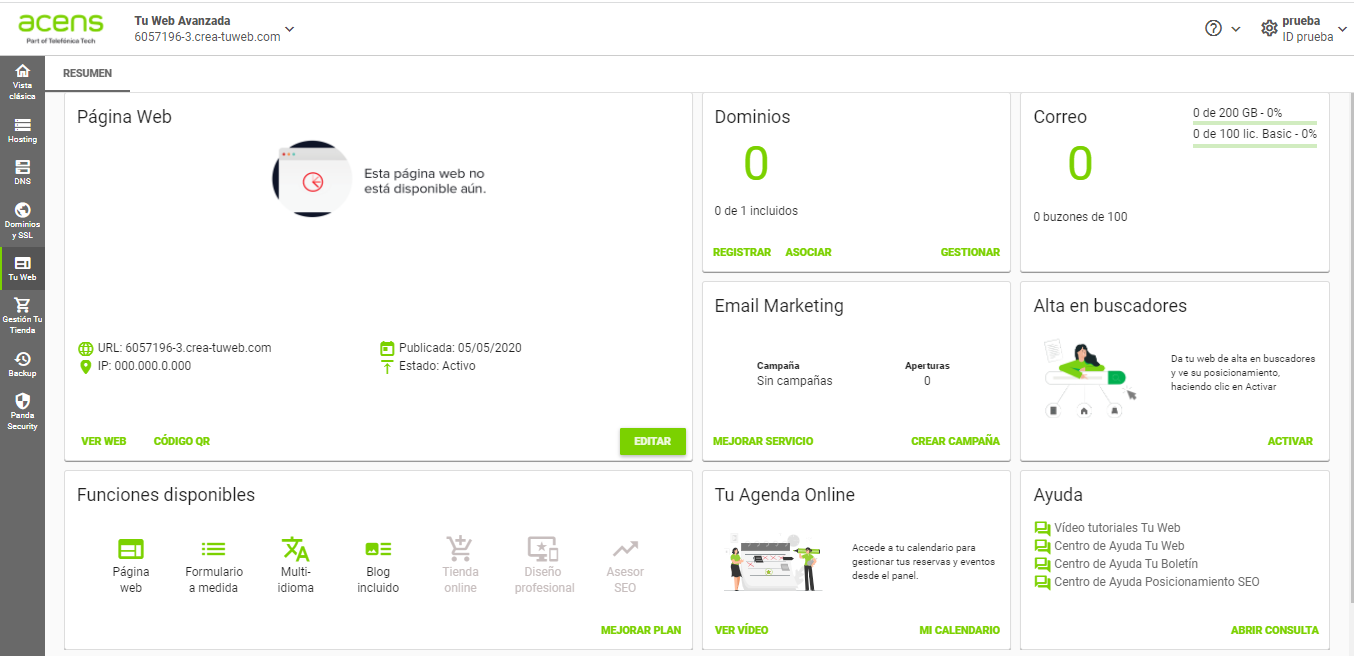Open Centro de Ayuda Posicionamiento SEO link

pos(1157,582)
